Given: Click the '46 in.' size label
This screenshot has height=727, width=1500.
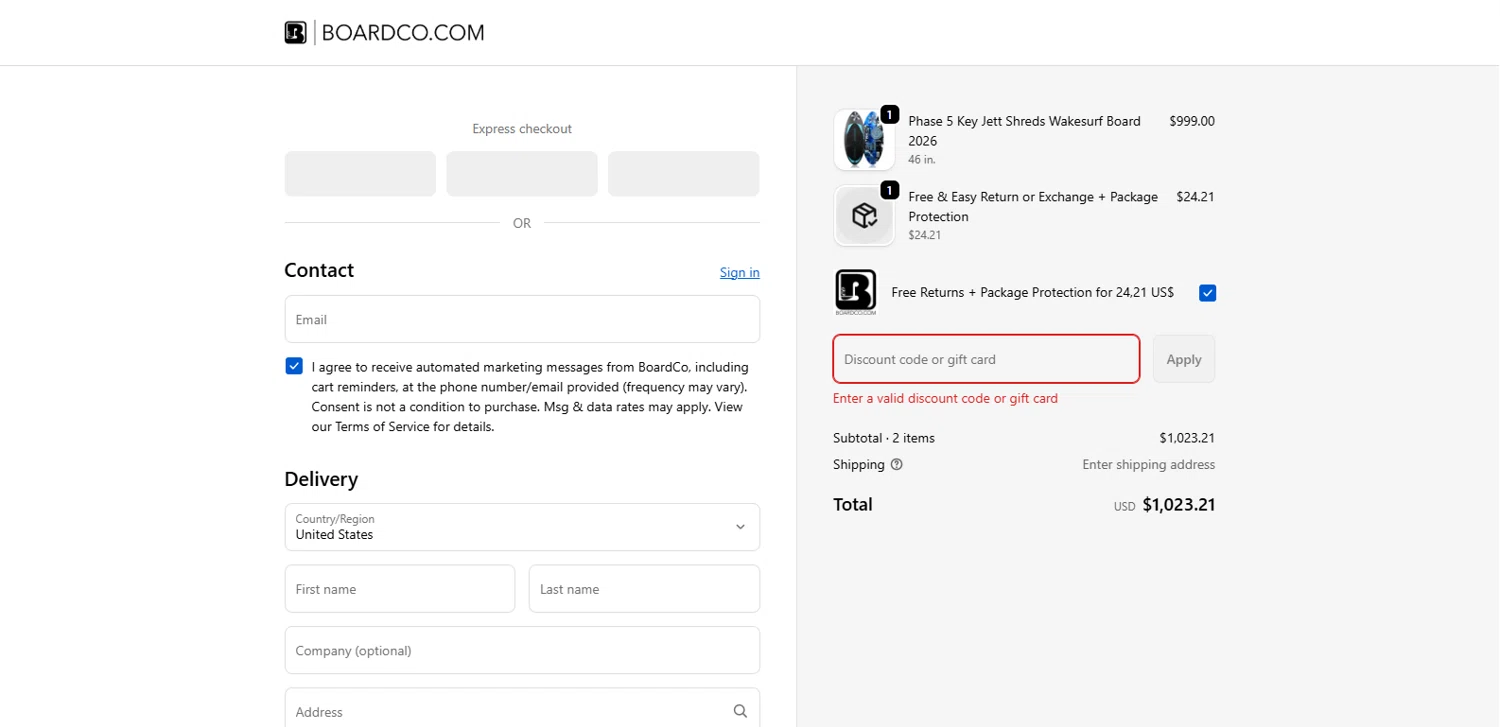Looking at the screenshot, I should 922,159.
